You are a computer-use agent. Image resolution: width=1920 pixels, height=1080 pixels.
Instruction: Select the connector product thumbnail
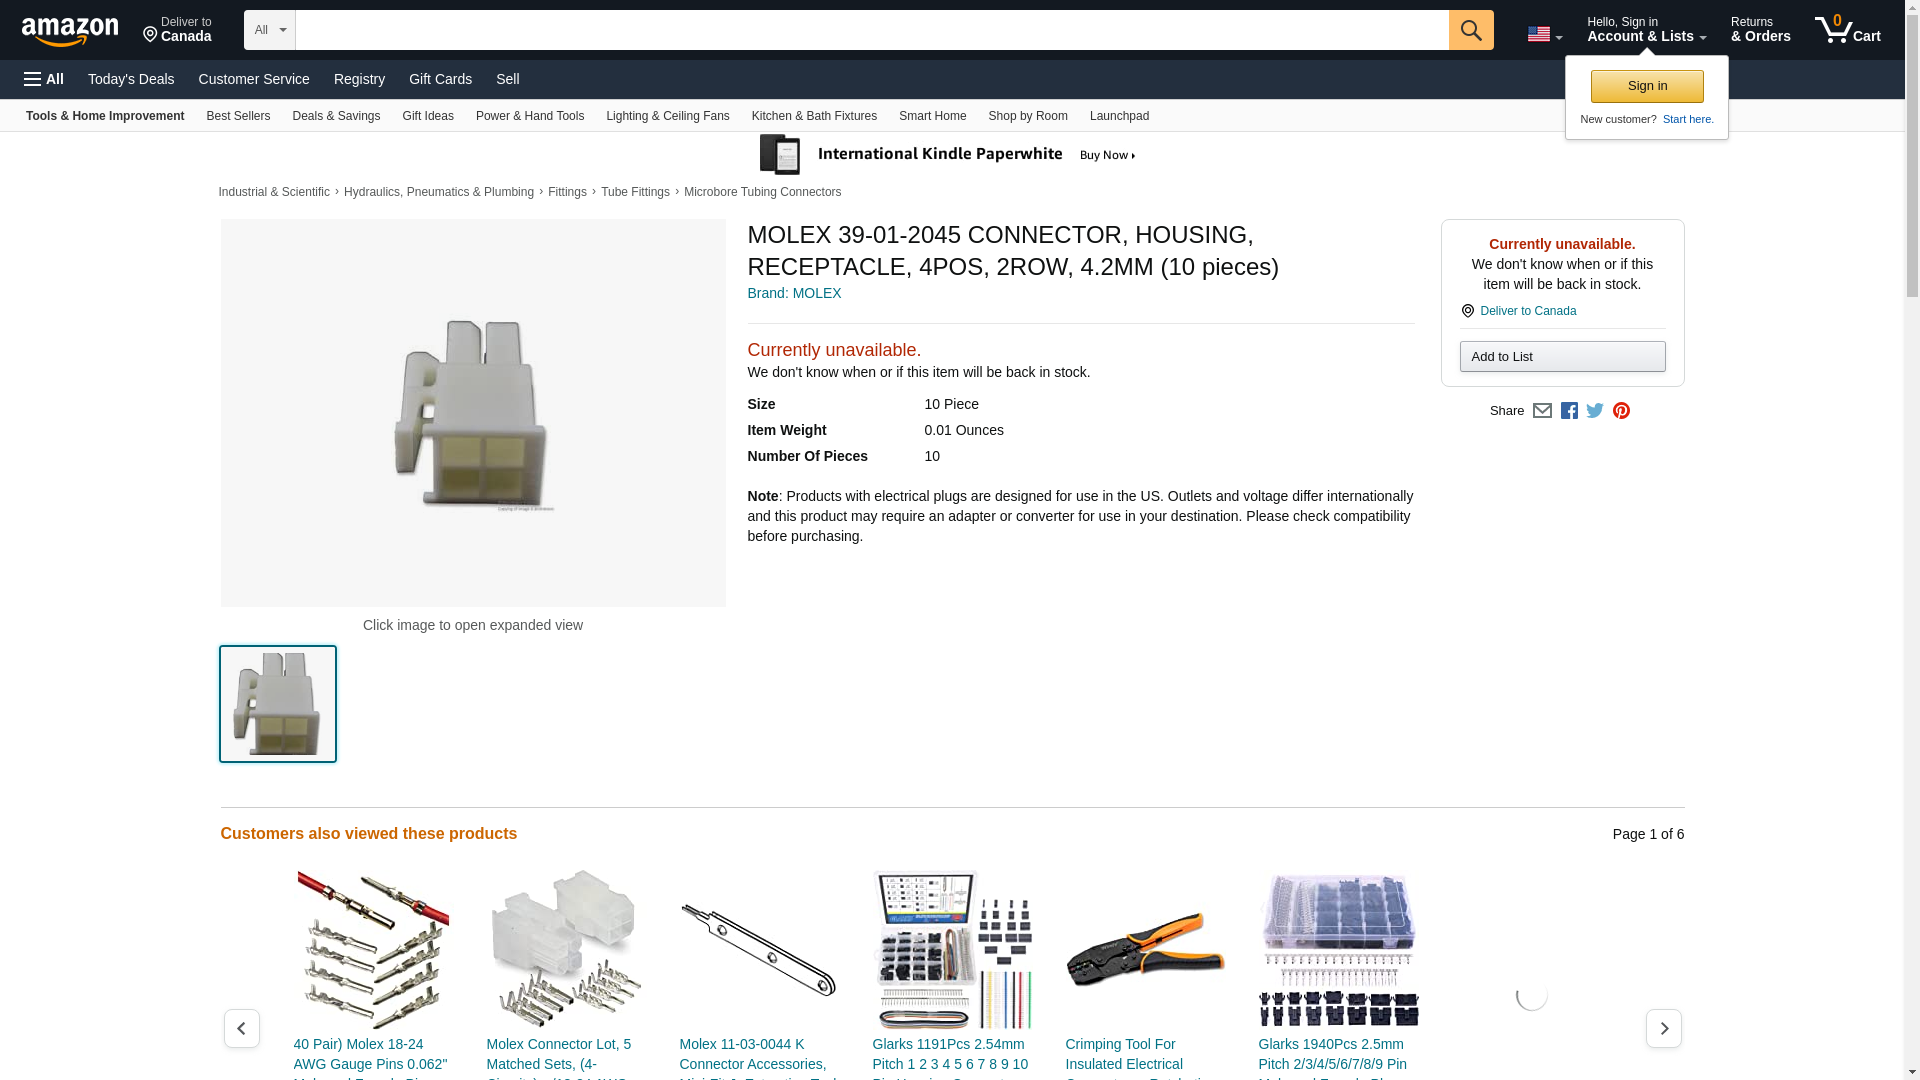(278, 704)
